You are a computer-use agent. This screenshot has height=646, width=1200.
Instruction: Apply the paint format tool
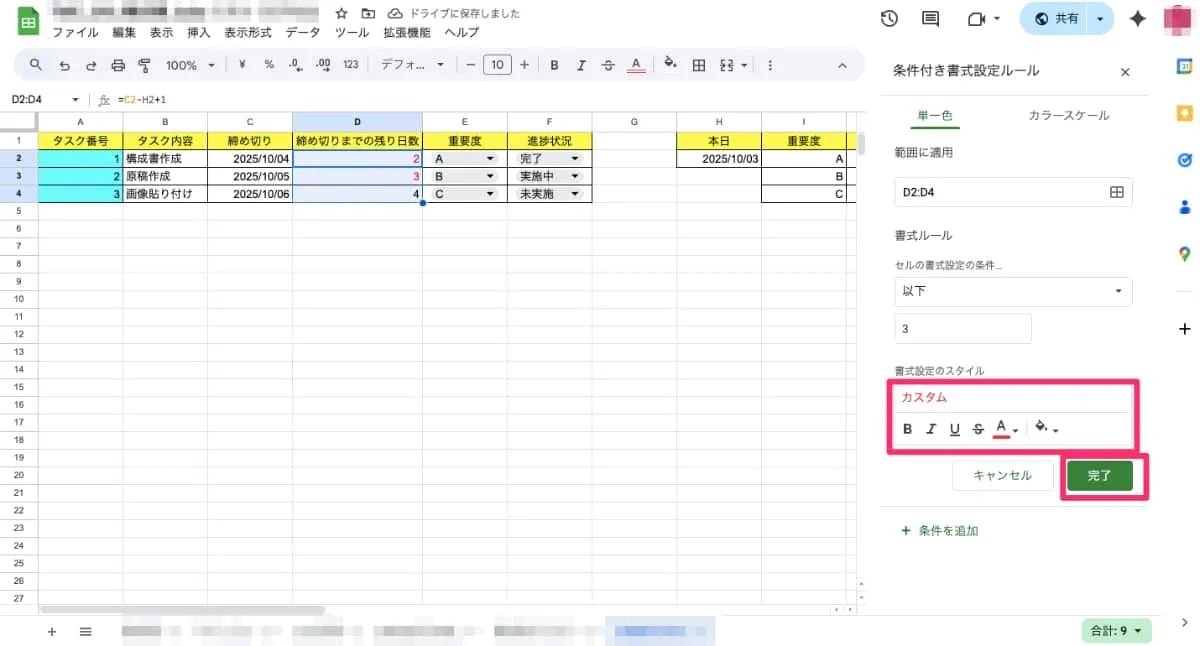[146, 65]
